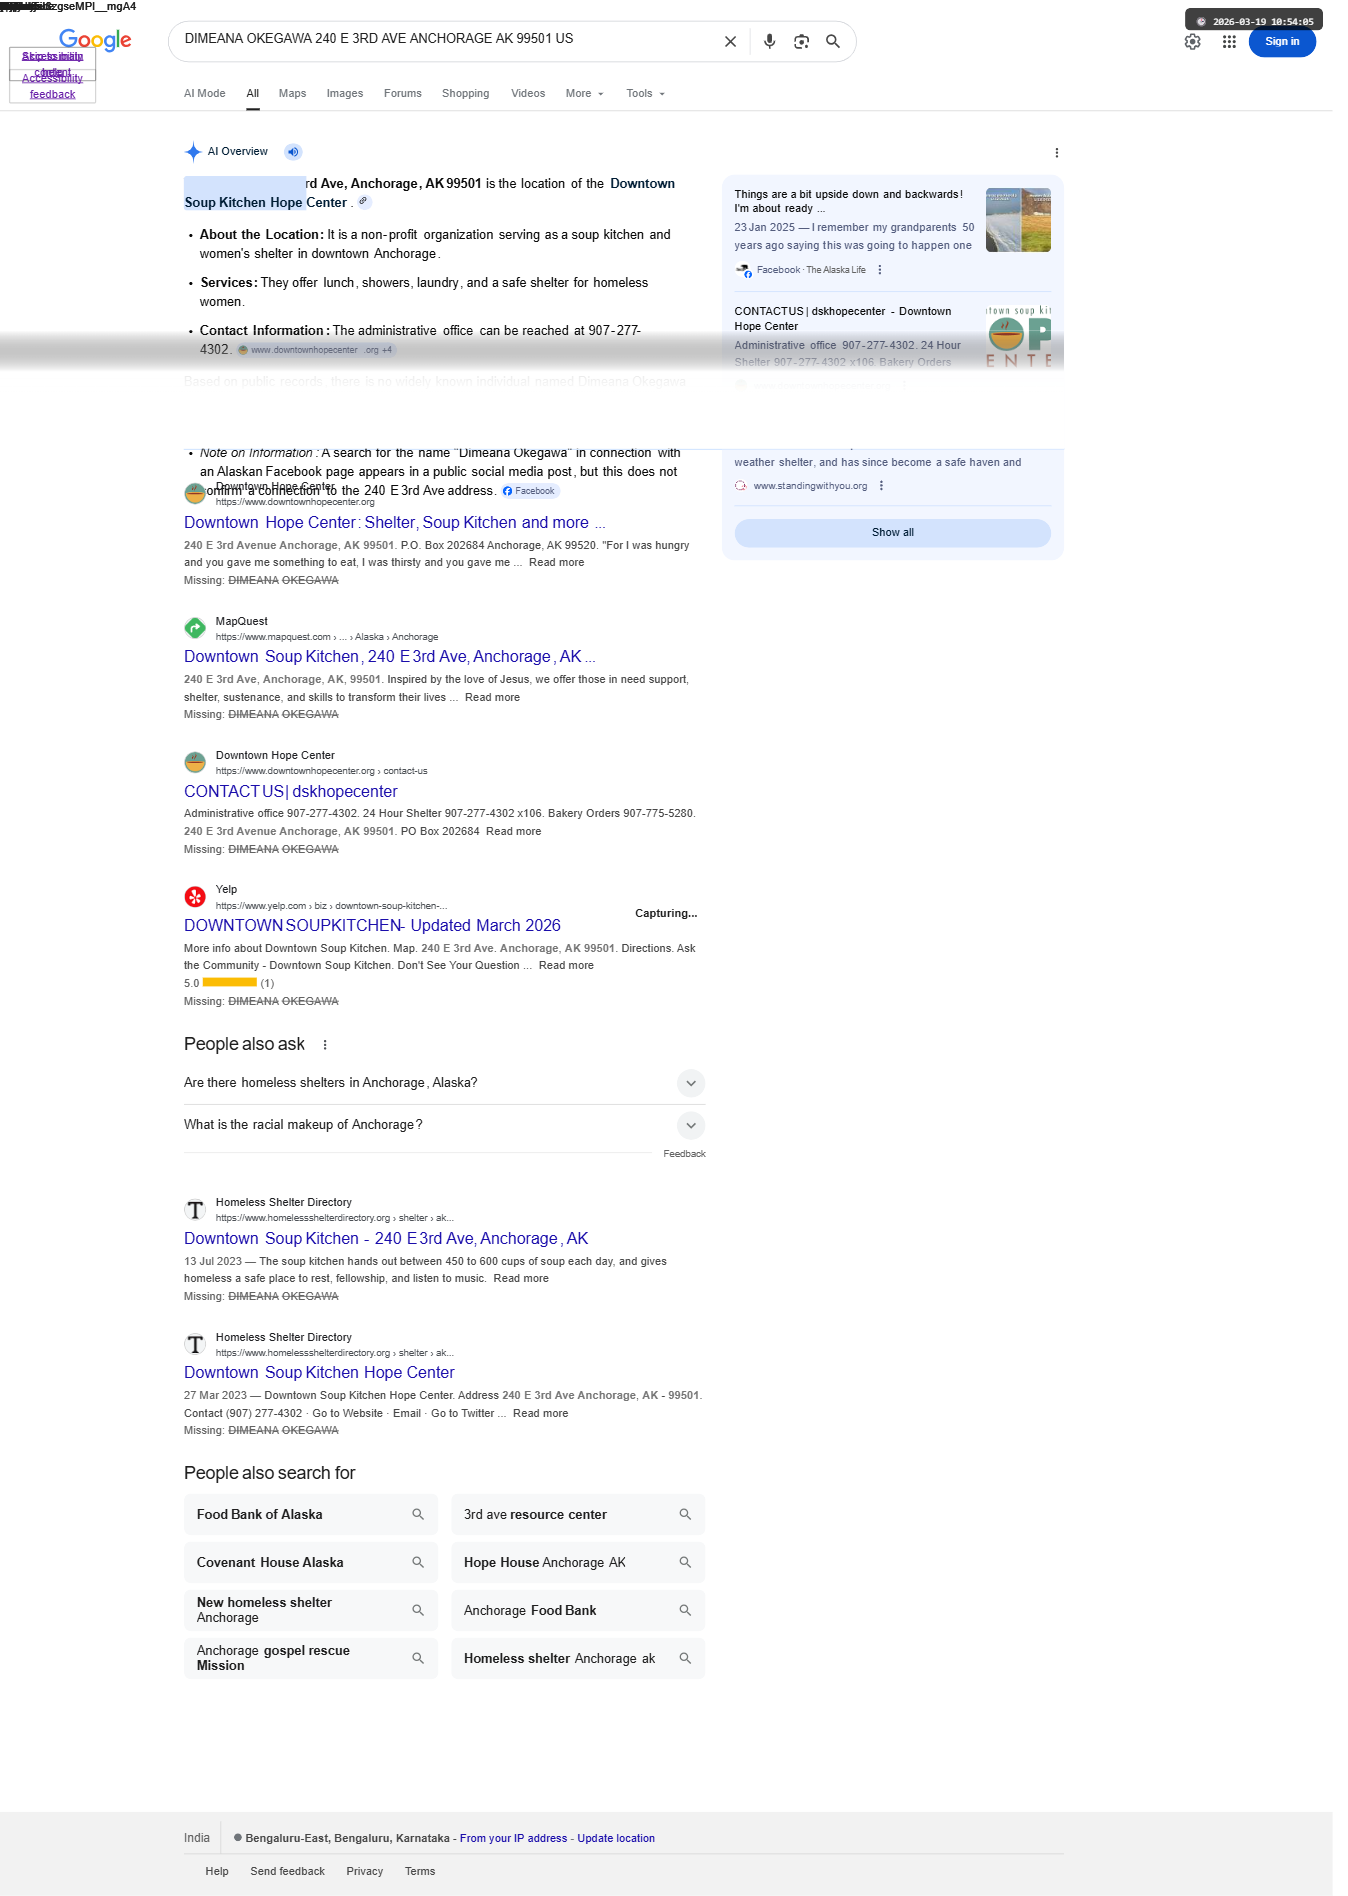
Task: Search for 'Anchorage gospel rescue Mission'
Action: point(311,1659)
